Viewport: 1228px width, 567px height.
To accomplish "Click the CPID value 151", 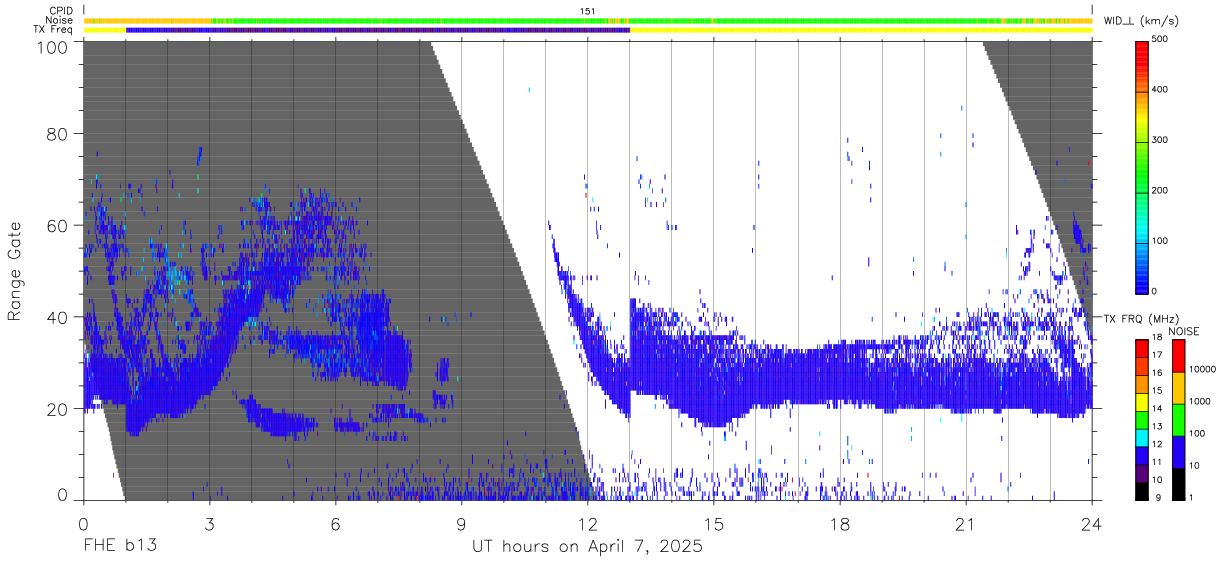I will (587, 11).
